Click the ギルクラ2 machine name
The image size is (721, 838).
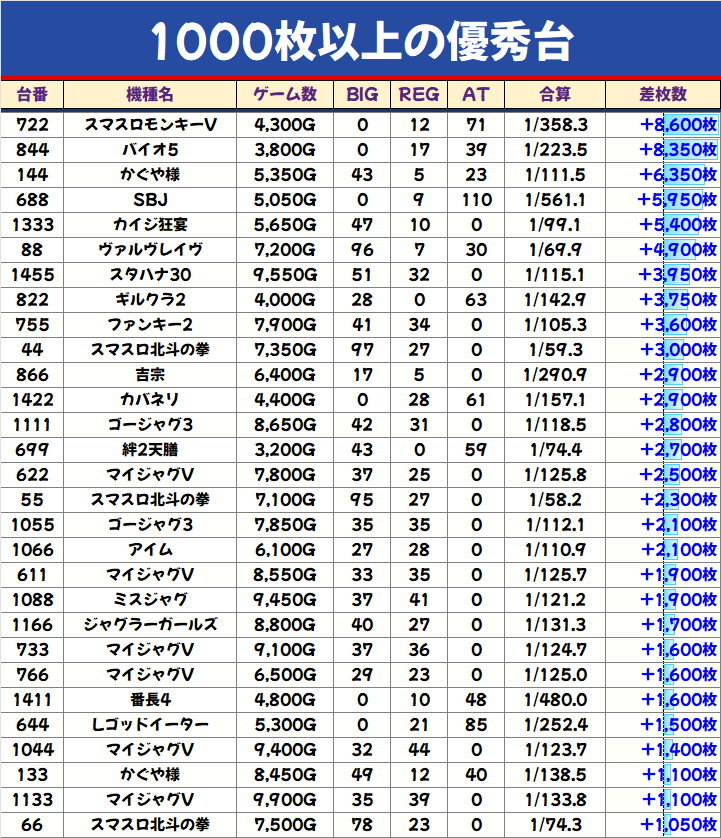click(x=150, y=300)
